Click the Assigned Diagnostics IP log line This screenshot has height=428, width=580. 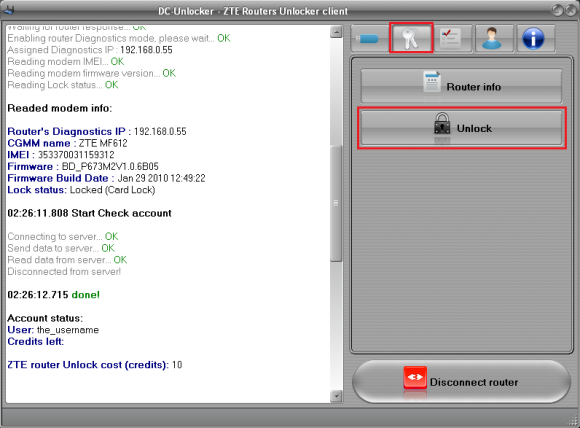(x=90, y=50)
